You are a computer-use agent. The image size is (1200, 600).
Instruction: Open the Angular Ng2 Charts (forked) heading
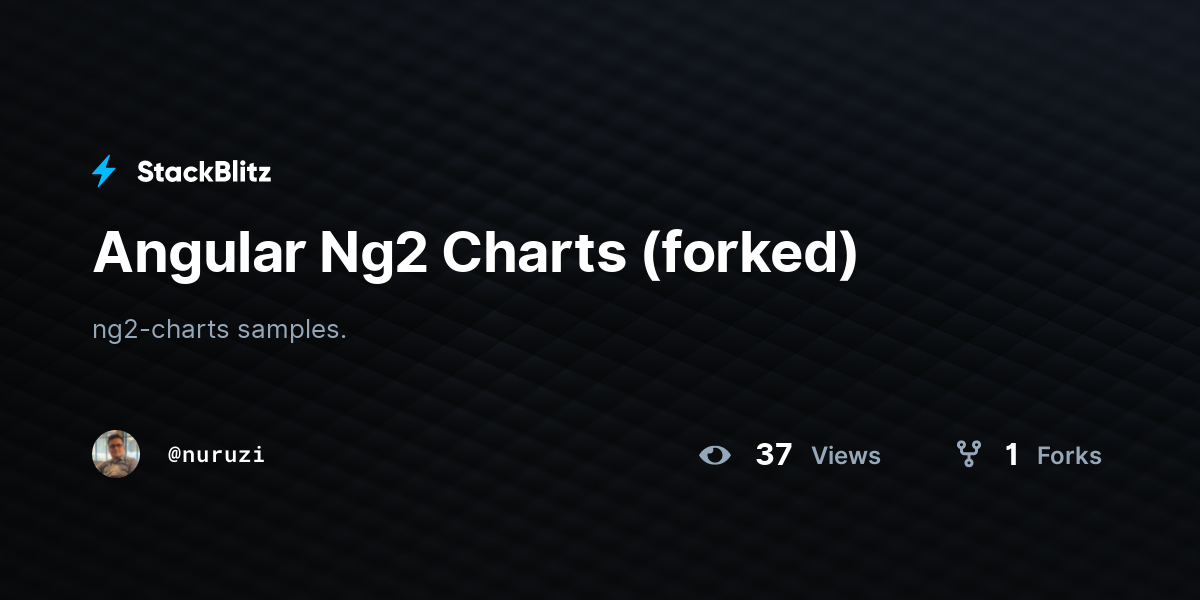[x=475, y=255]
